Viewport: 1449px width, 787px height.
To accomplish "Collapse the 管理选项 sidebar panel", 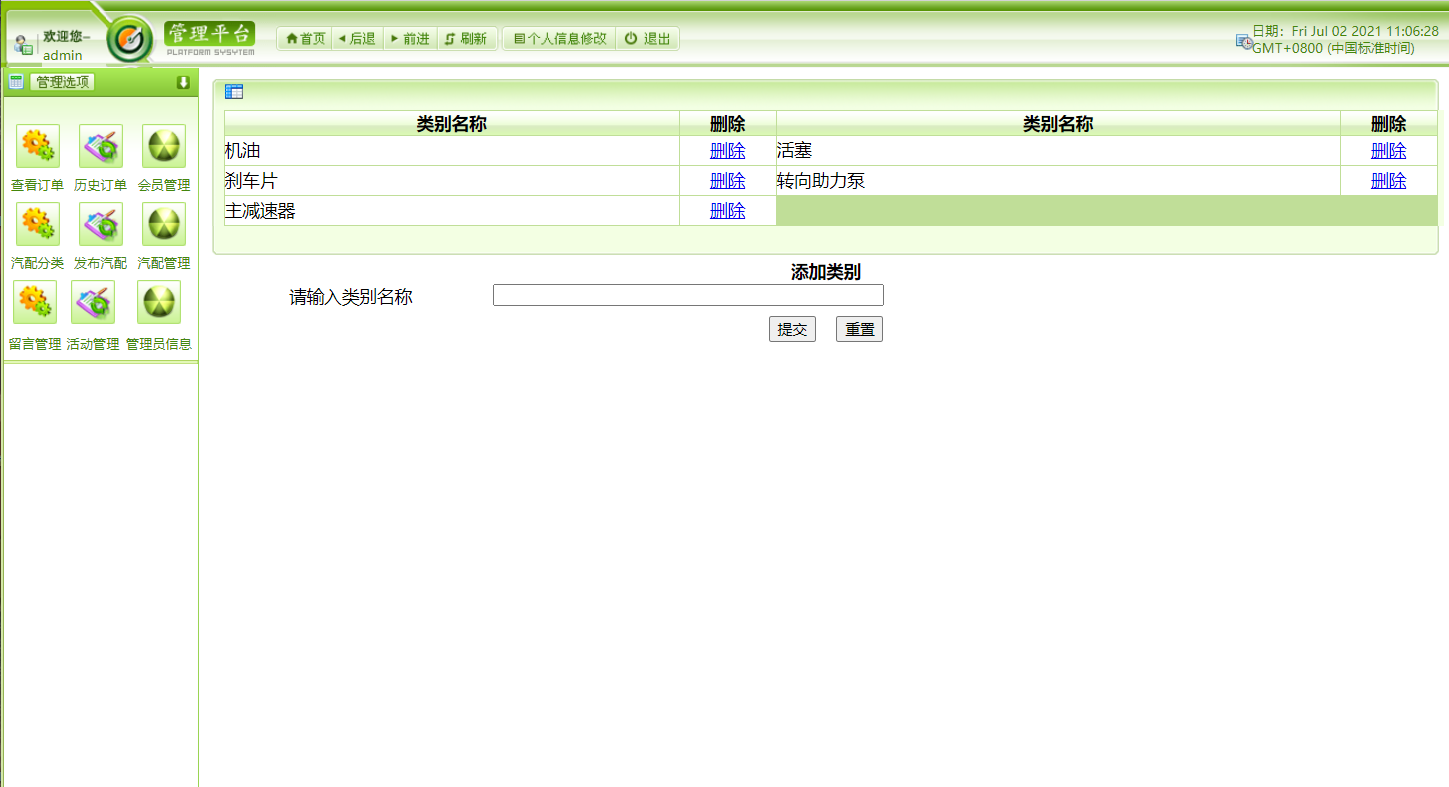I will pos(183,83).
